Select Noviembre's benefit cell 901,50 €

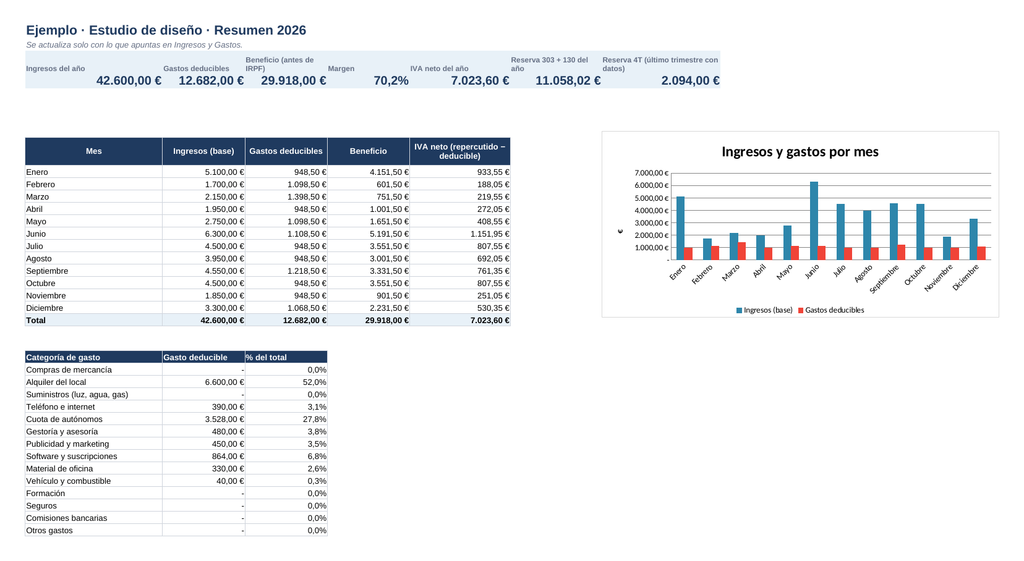[x=368, y=296]
